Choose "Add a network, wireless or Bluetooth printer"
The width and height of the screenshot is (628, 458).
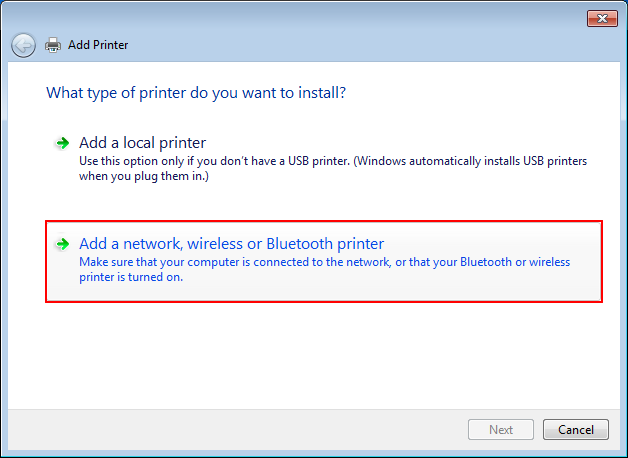[231, 244]
